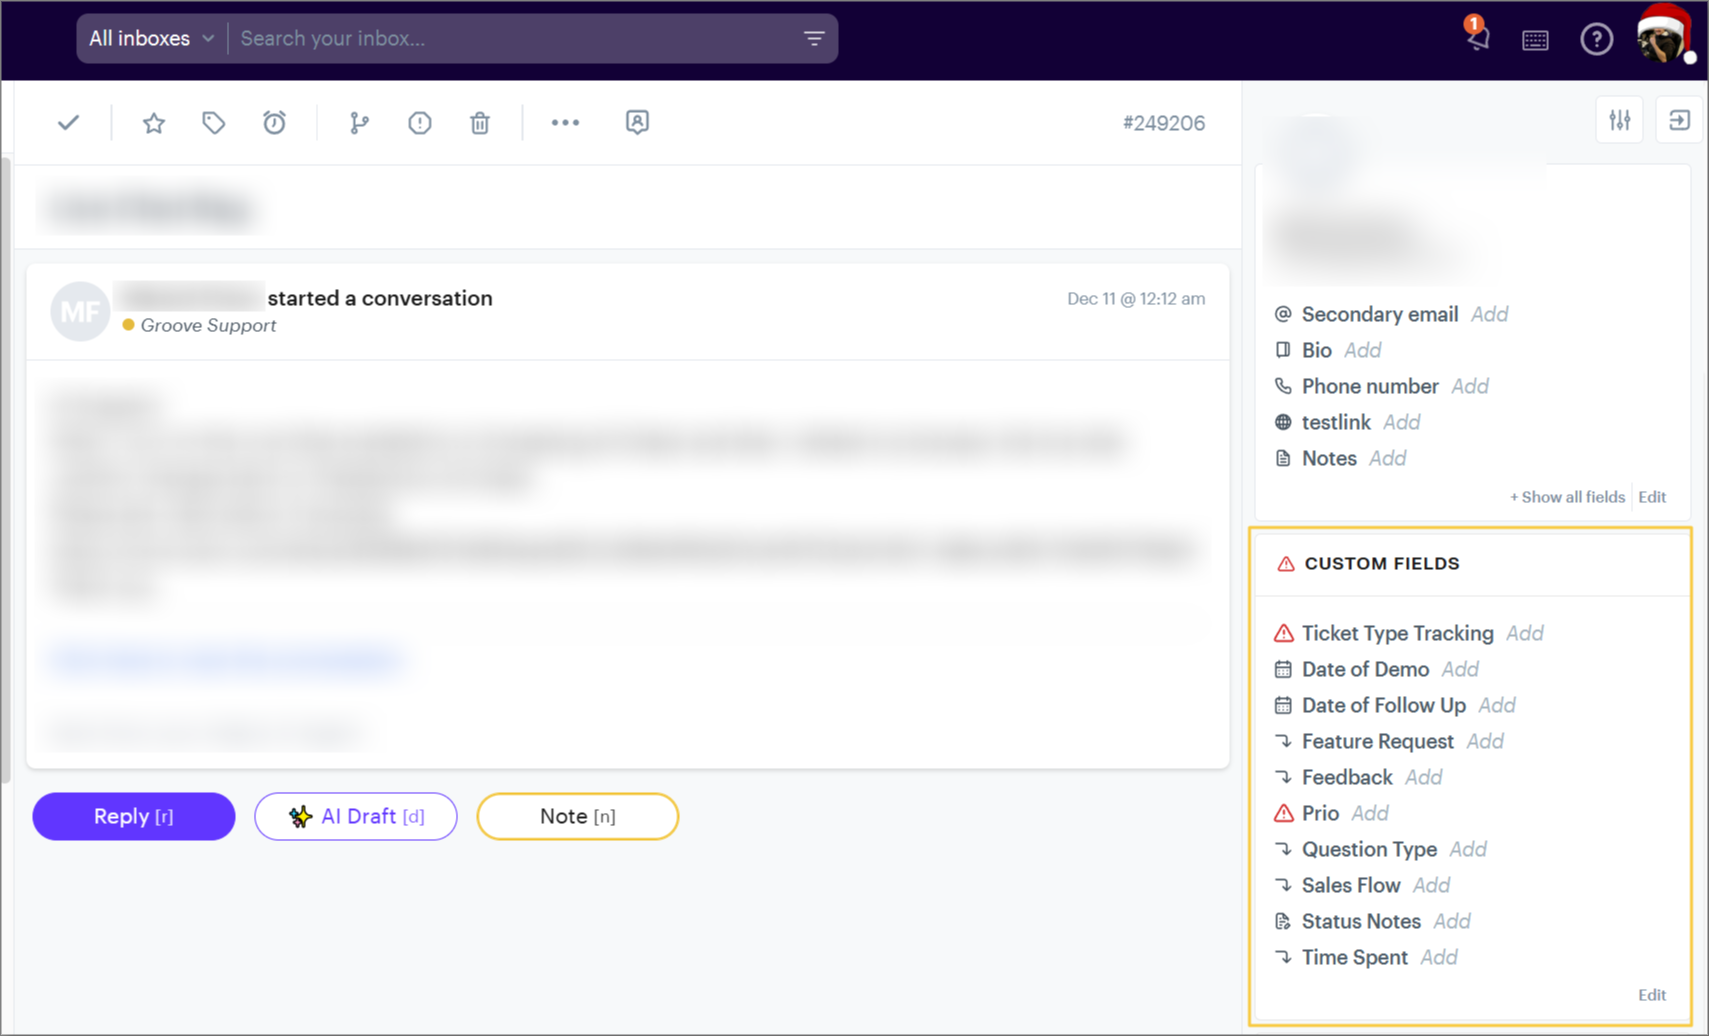The width and height of the screenshot is (1709, 1036).
Task: Add Status Notes
Action: [x=1452, y=921]
